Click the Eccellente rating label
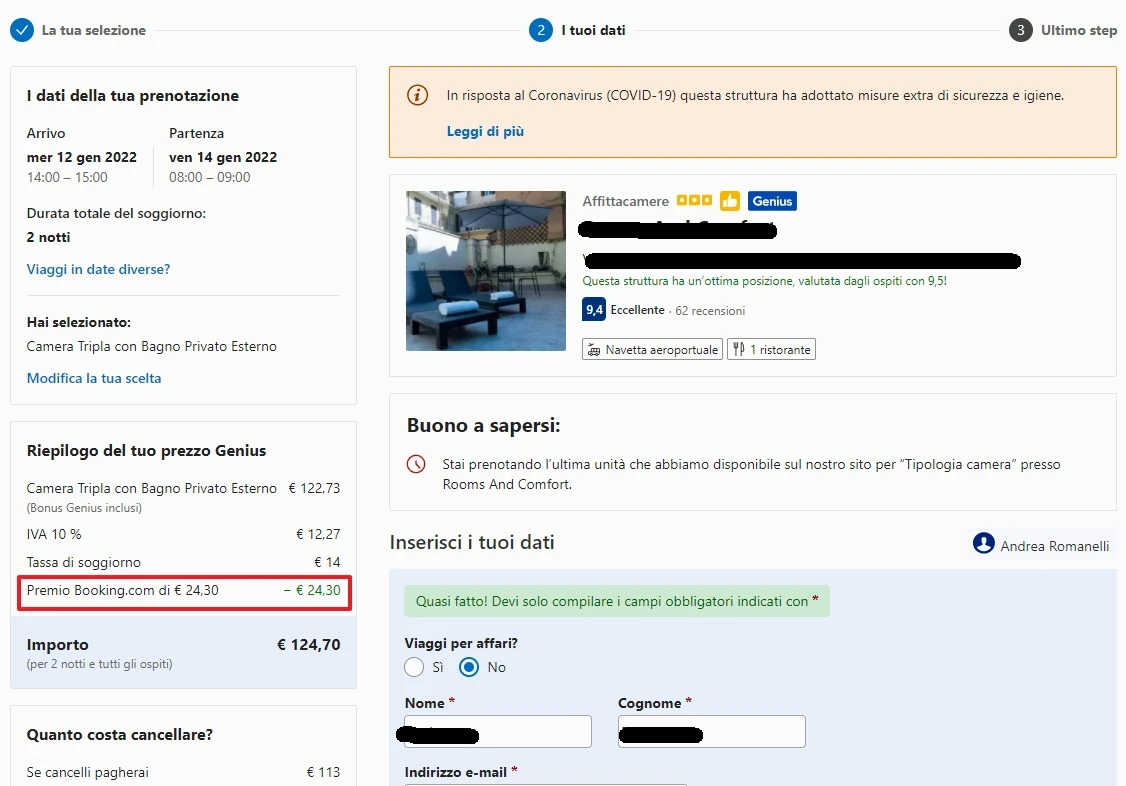1126x786 pixels. (x=638, y=310)
